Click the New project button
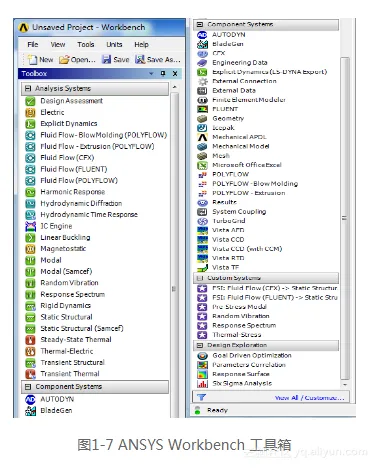Image resolution: width=378 pixels, height=469 pixels. [40, 60]
